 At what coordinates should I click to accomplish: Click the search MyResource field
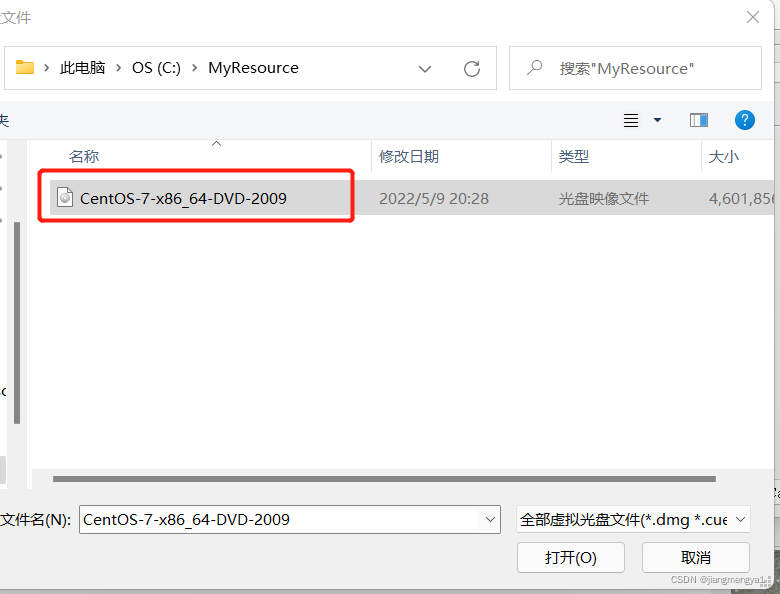[635, 68]
